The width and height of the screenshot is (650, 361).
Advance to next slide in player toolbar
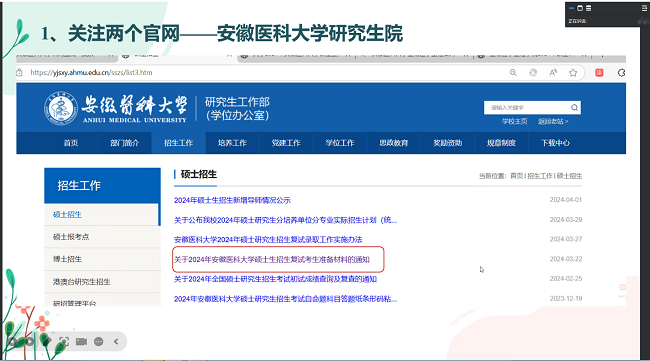pyautogui.click(x=29, y=342)
